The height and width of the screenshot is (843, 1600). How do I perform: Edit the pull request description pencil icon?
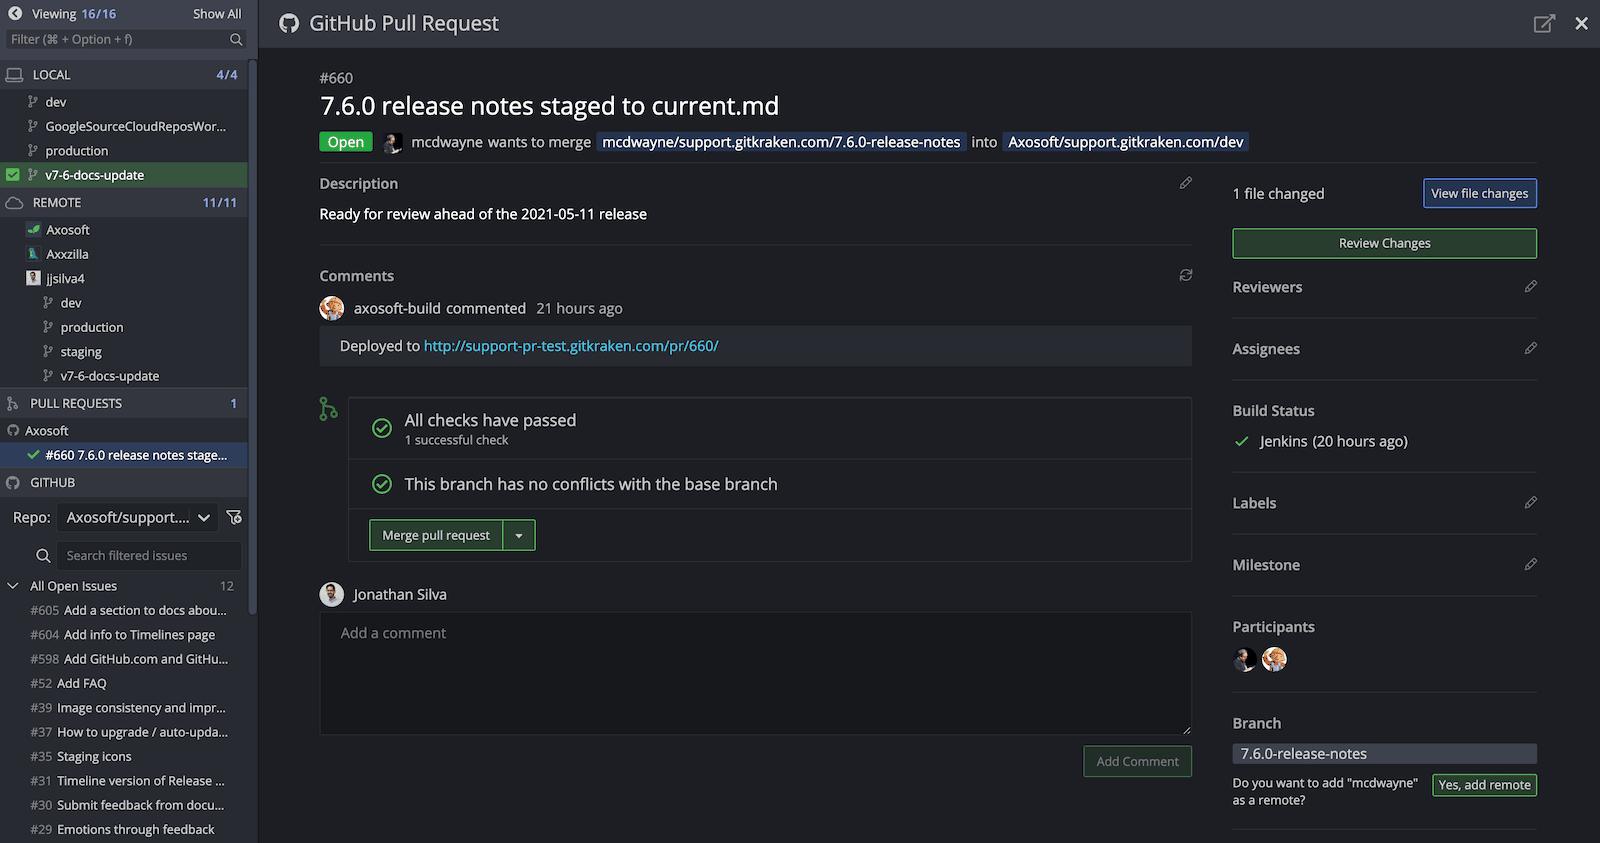tap(1186, 183)
